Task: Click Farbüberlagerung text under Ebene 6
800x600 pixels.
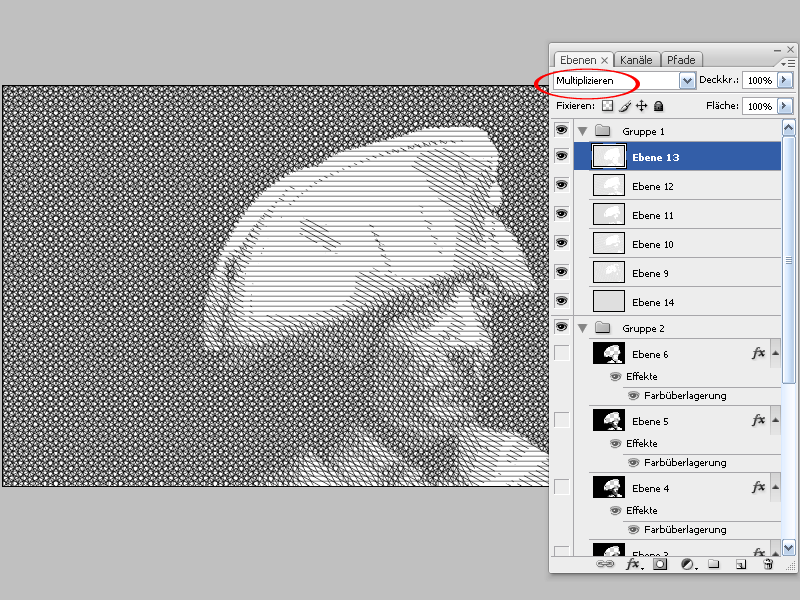Action: [685, 395]
